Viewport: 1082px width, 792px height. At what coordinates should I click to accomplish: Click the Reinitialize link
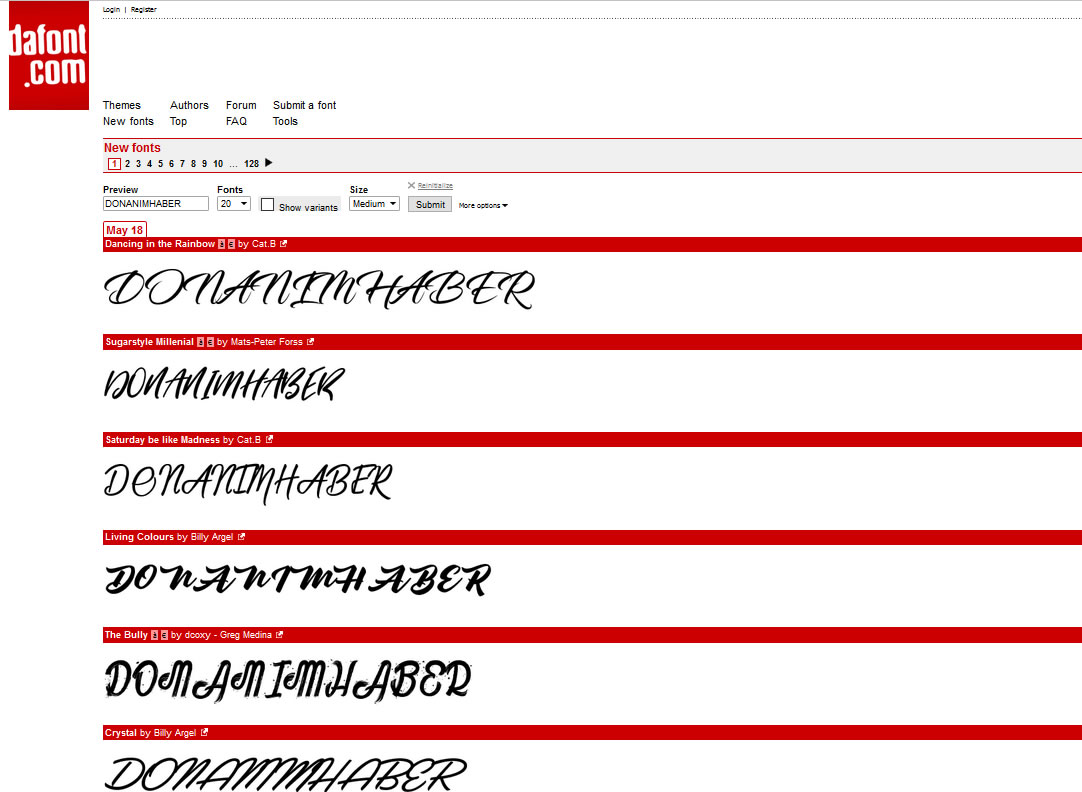coord(435,186)
